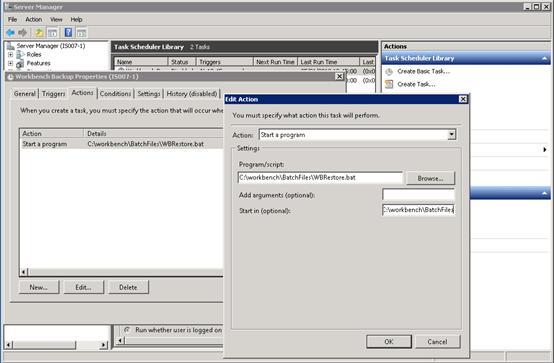
Task: Open the Action type dropdown
Action: click(x=451, y=135)
